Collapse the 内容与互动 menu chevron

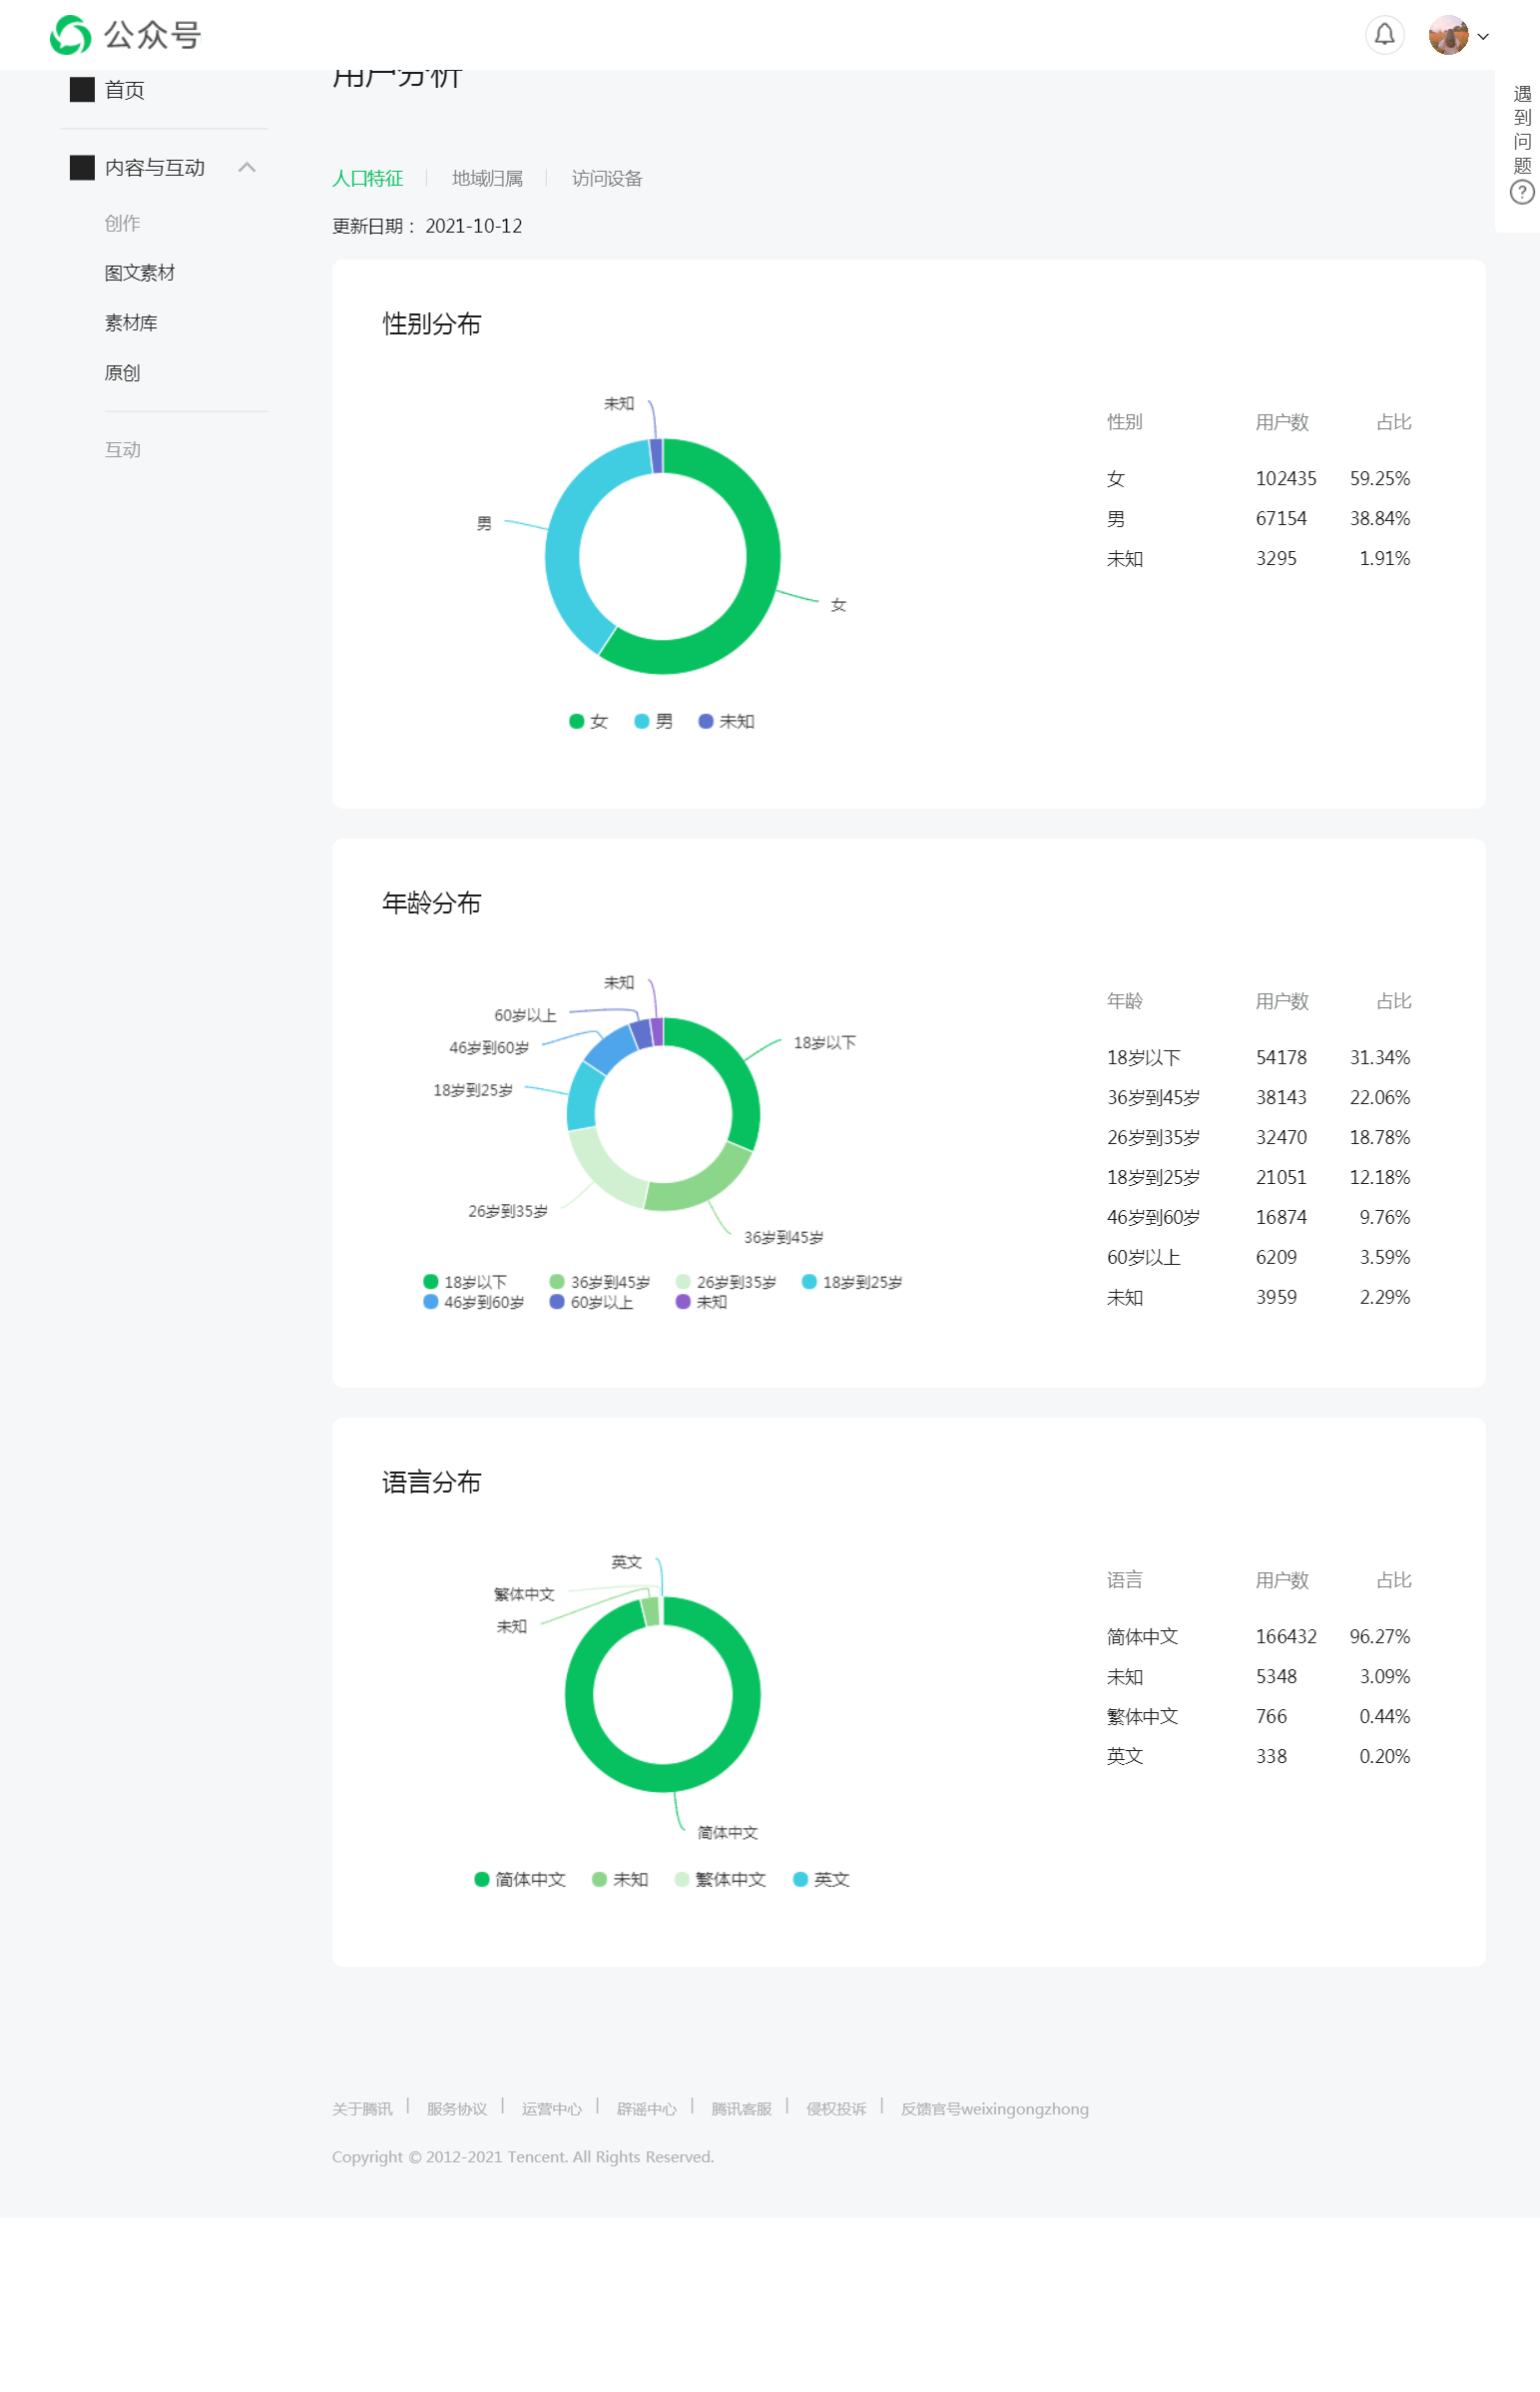click(247, 167)
